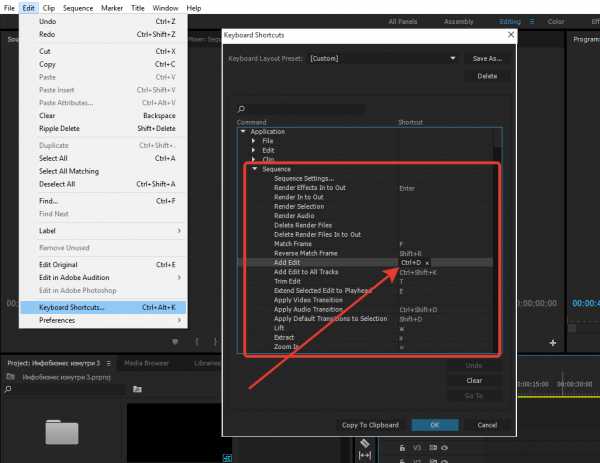Open the Keyboard Layout Preset dropdown
The width and height of the screenshot is (600, 463).
coord(383,59)
